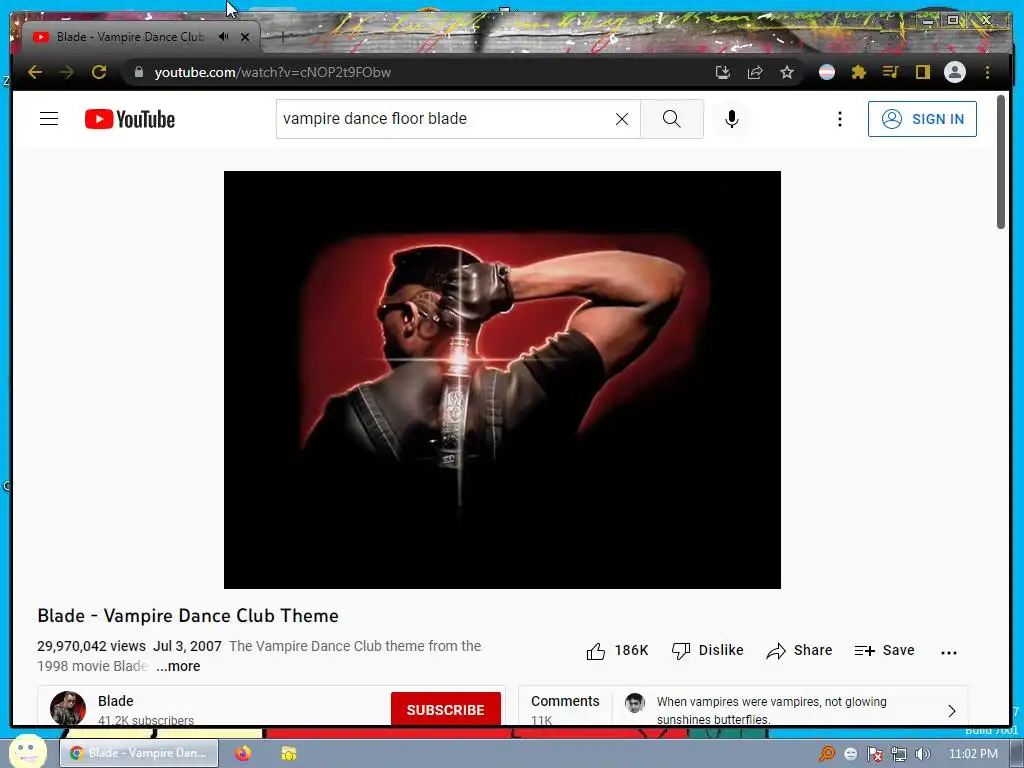Click the video title text

[188, 616]
